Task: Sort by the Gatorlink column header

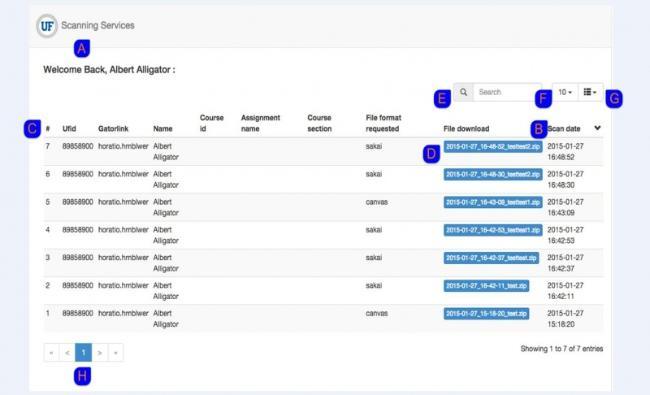Action: [113, 128]
